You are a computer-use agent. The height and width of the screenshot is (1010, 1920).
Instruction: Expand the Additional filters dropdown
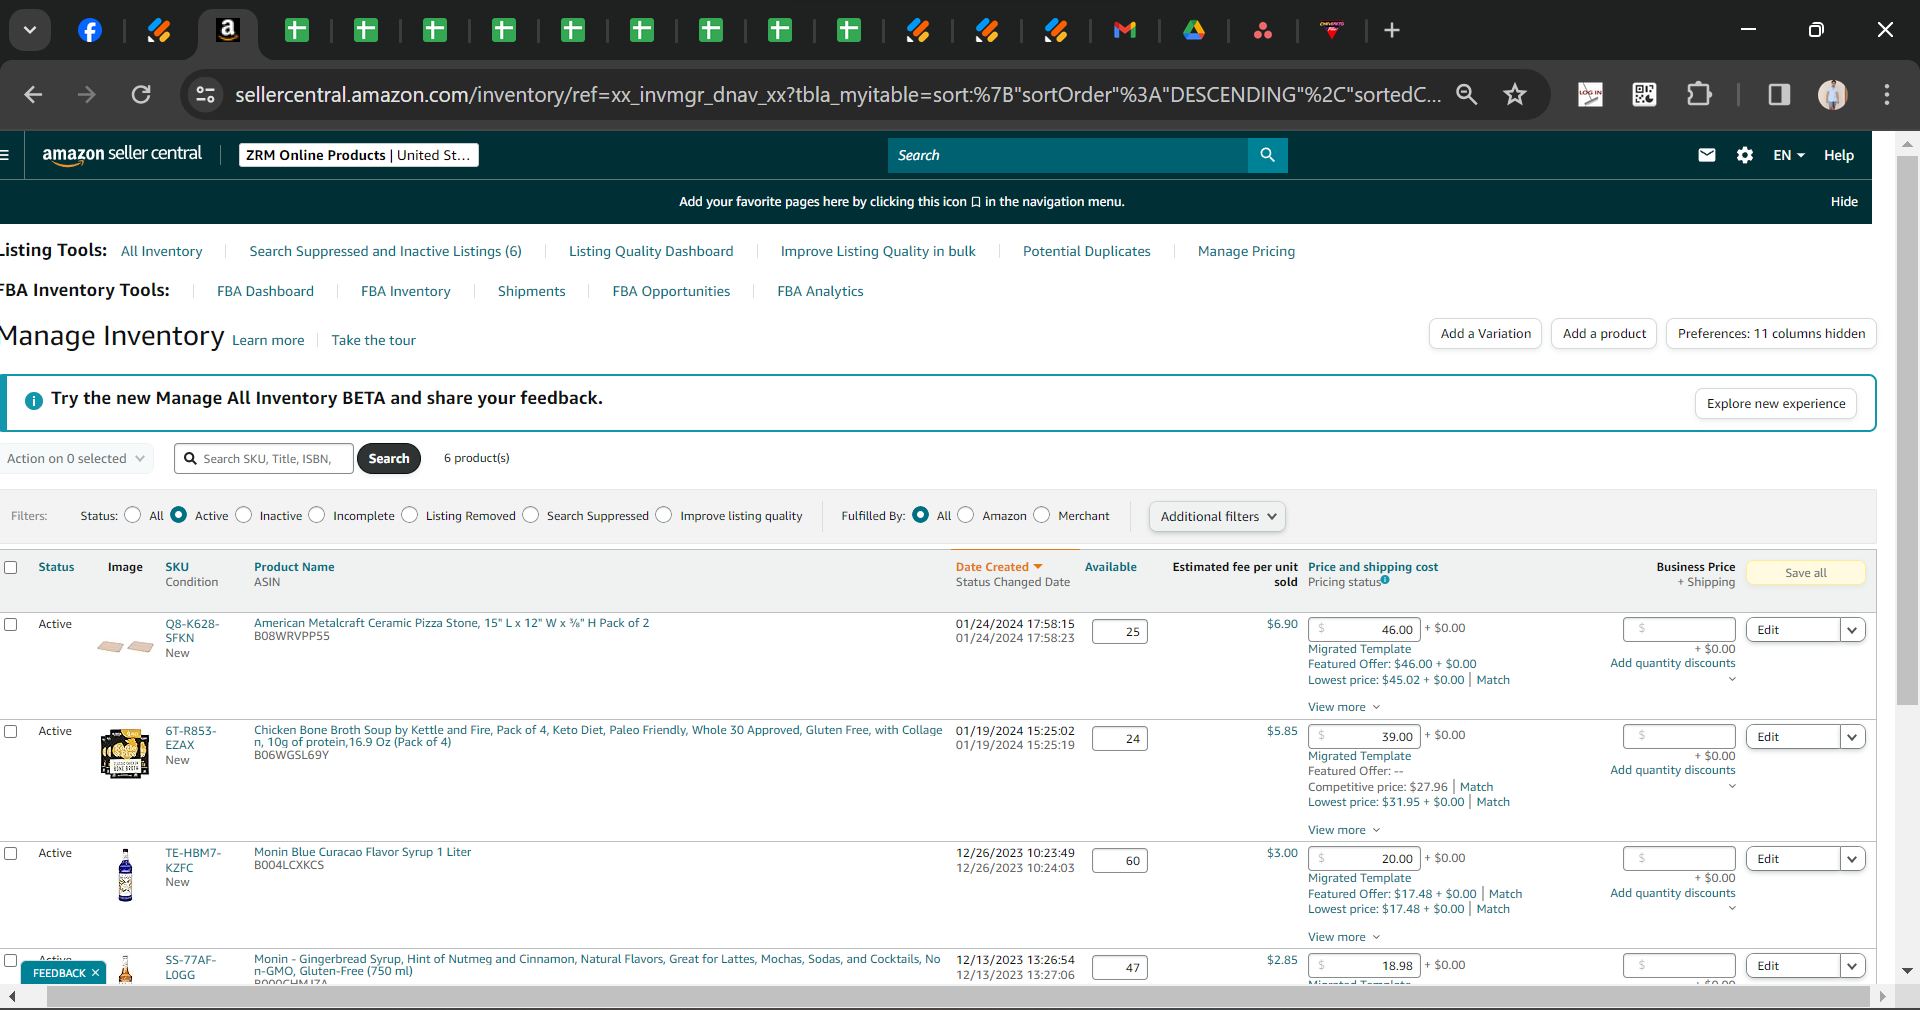click(x=1217, y=516)
